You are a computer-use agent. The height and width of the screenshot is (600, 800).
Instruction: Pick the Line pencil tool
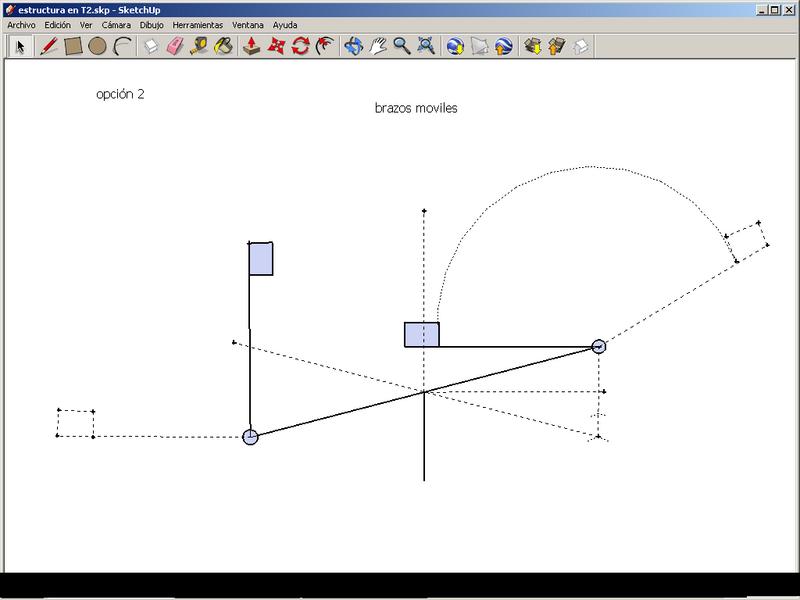[47, 46]
